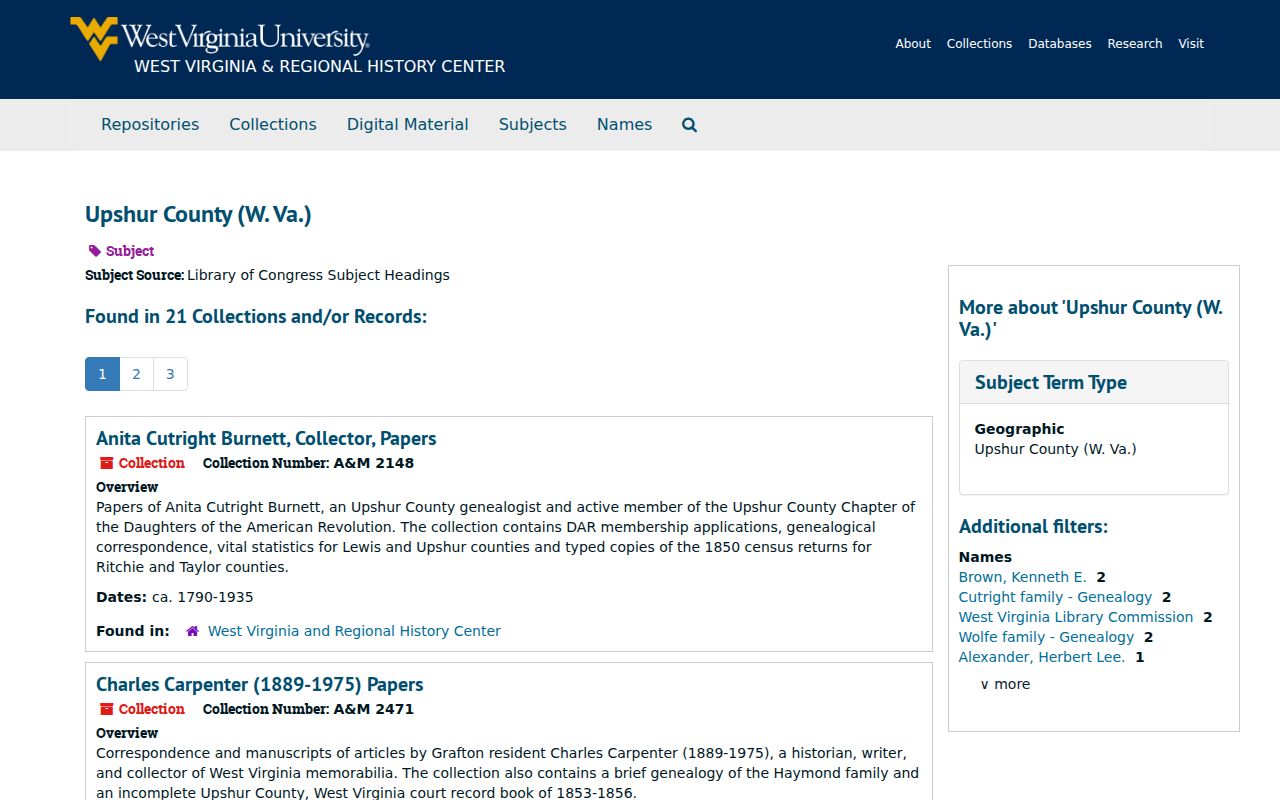Viewport: 1280px width, 800px height.
Task: Click the purple Subject tag icon
Action: pyautogui.click(x=94, y=251)
